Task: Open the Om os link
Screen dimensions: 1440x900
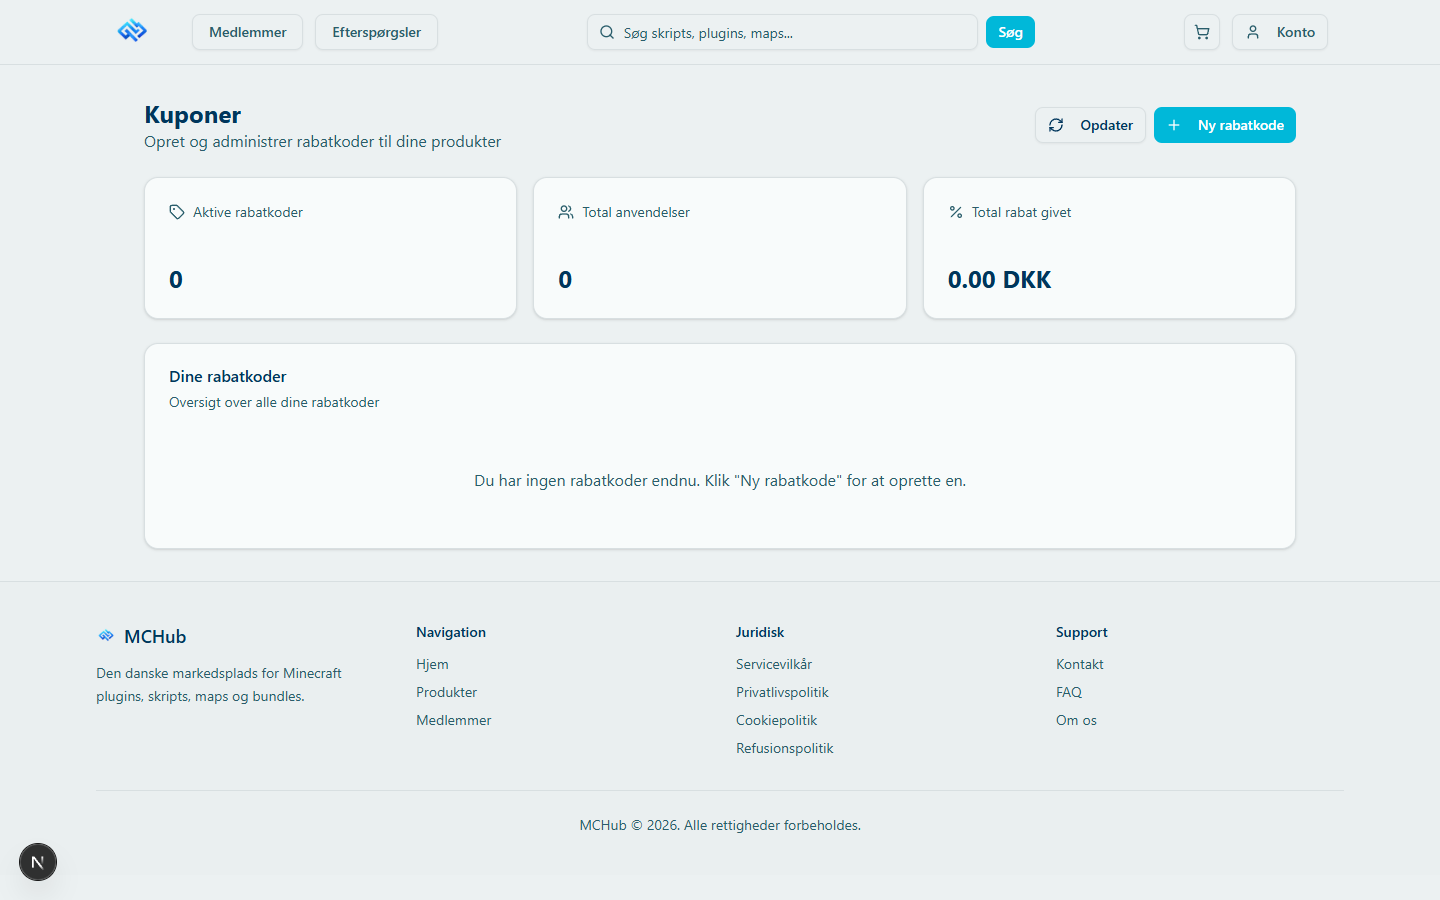Action: click(x=1076, y=720)
